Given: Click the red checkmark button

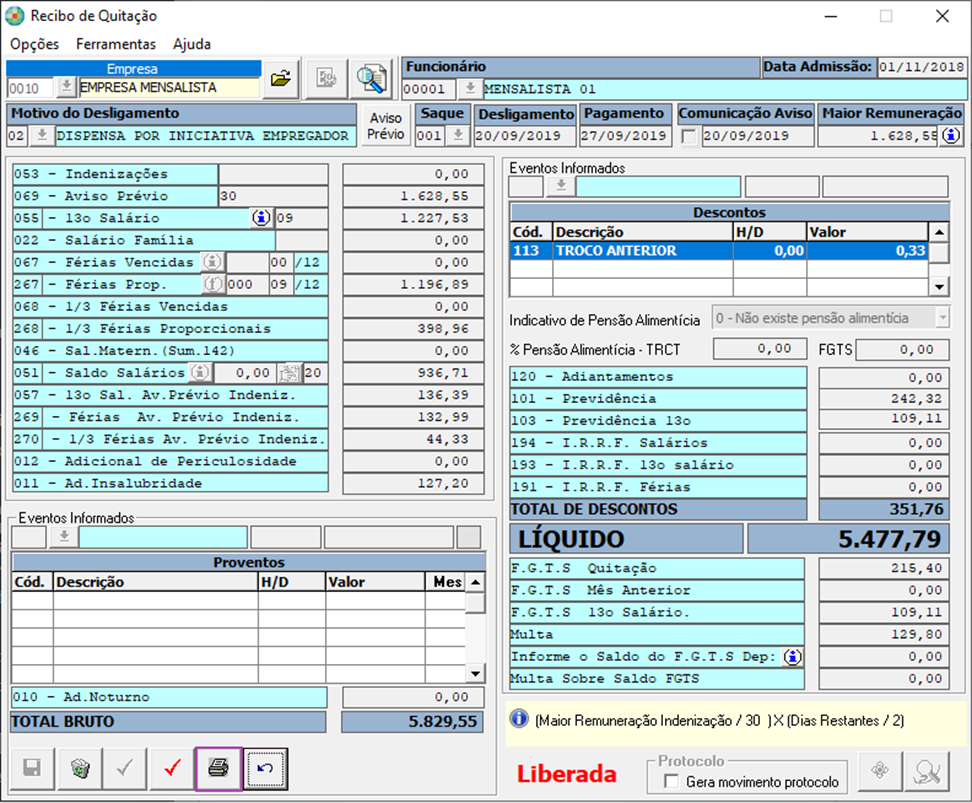Looking at the screenshot, I should [172, 768].
